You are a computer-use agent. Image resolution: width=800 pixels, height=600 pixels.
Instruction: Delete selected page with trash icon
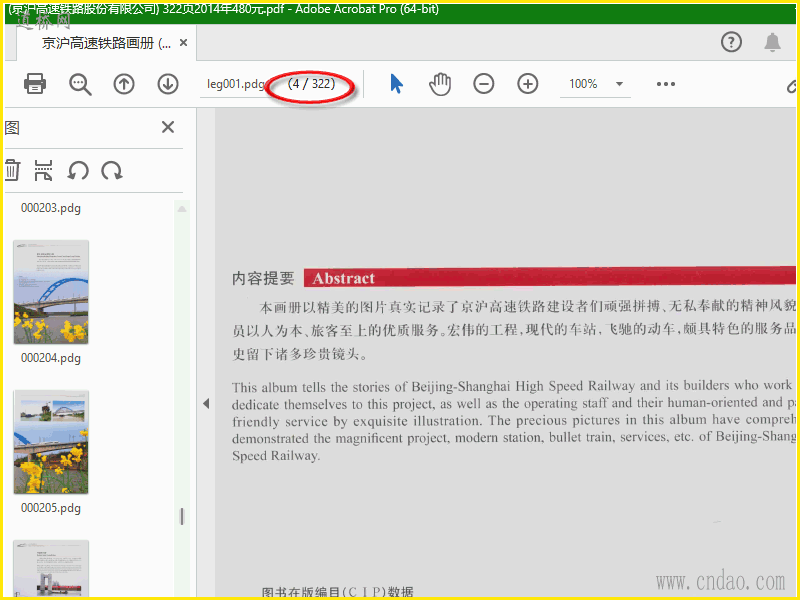[x=12, y=170]
